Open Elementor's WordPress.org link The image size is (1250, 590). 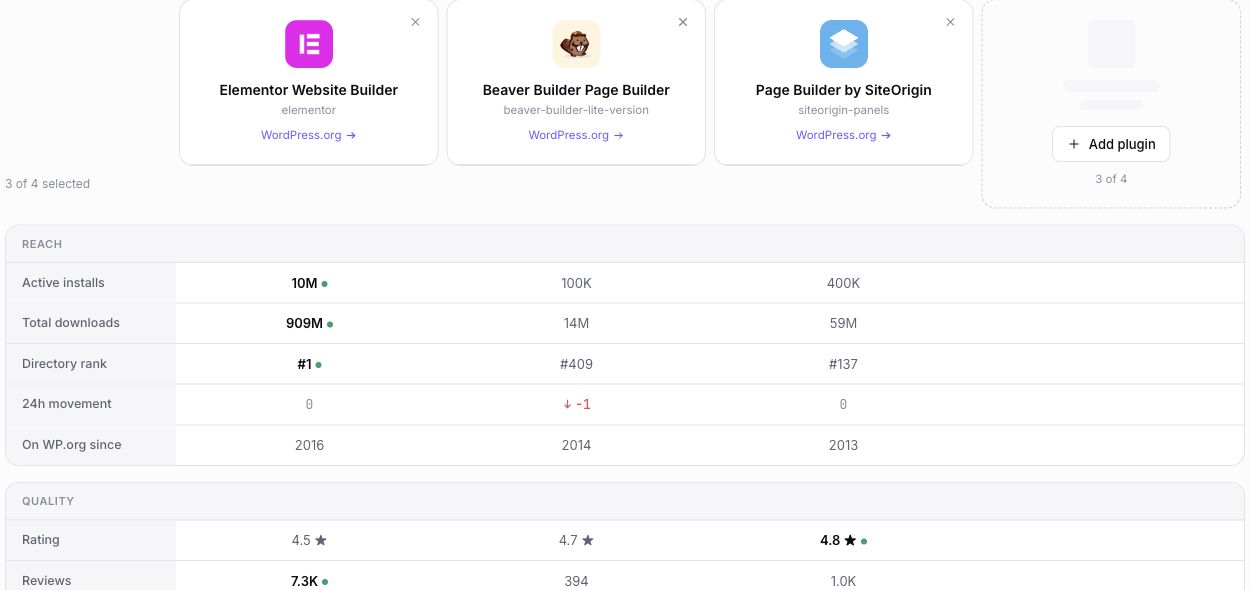[x=309, y=135]
